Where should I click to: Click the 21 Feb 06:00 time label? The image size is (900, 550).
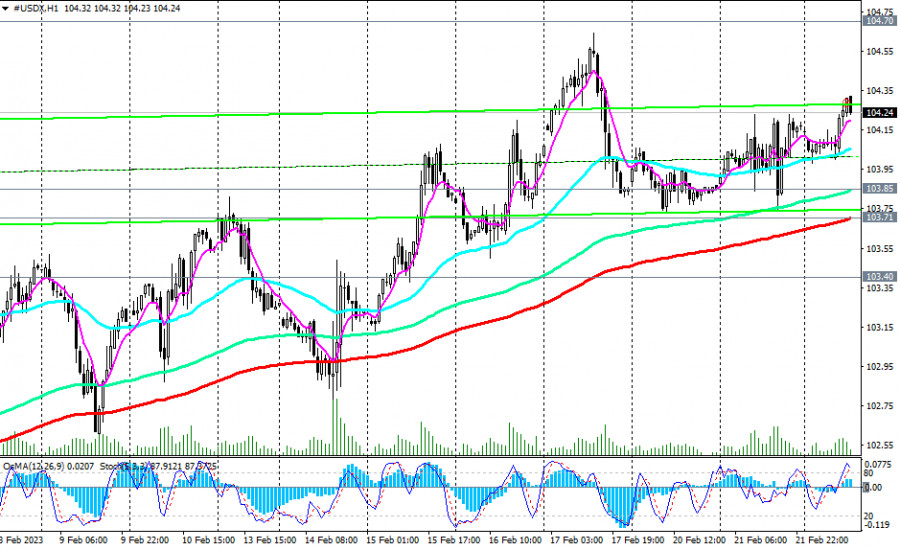[761, 540]
